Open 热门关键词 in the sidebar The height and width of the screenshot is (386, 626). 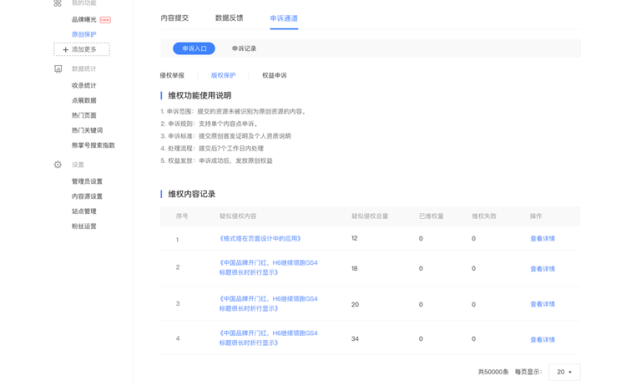[x=87, y=130]
